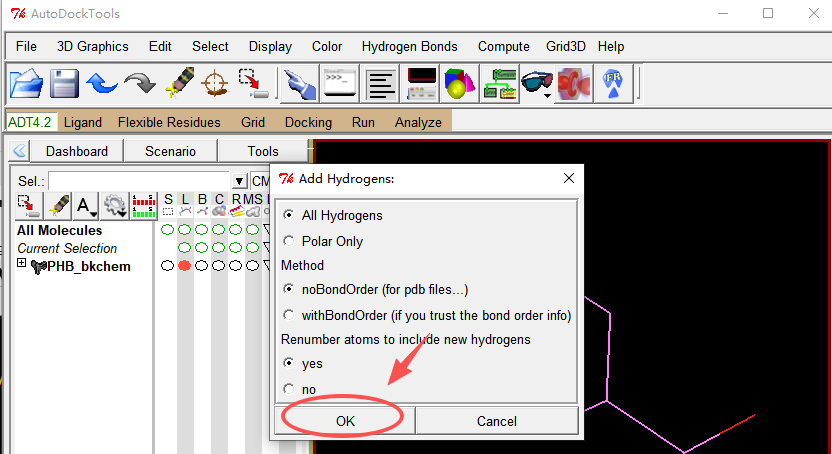
Task: Click the 3D glasses stereo icon
Action: pyautogui.click(x=536, y=83)
